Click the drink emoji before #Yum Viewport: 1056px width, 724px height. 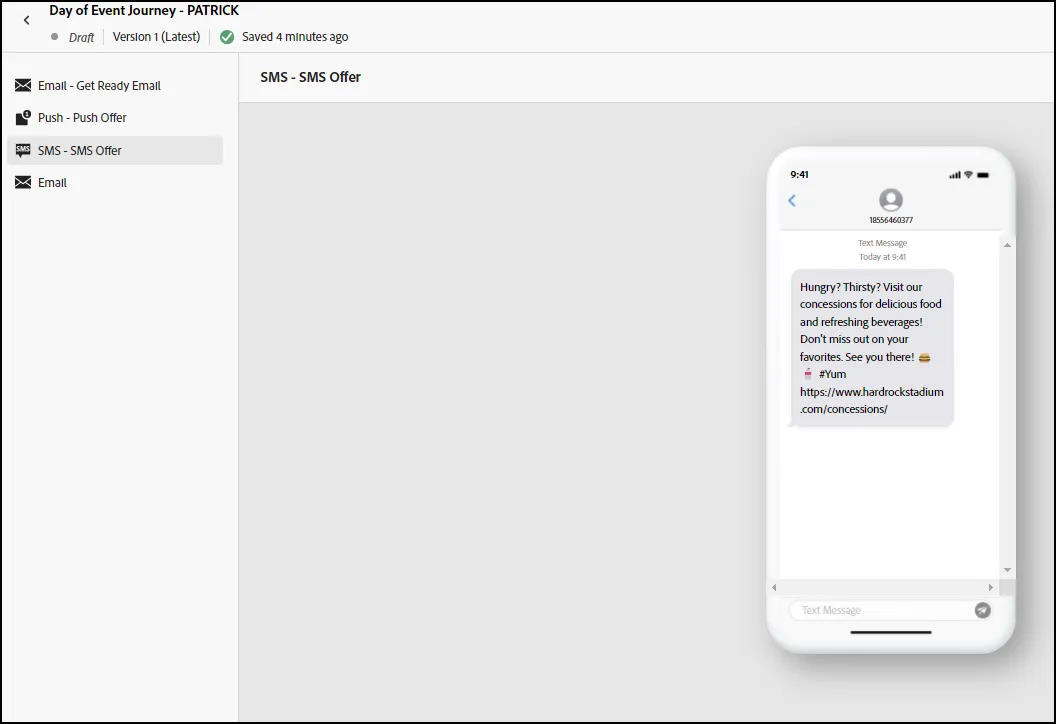pos(808,374)
